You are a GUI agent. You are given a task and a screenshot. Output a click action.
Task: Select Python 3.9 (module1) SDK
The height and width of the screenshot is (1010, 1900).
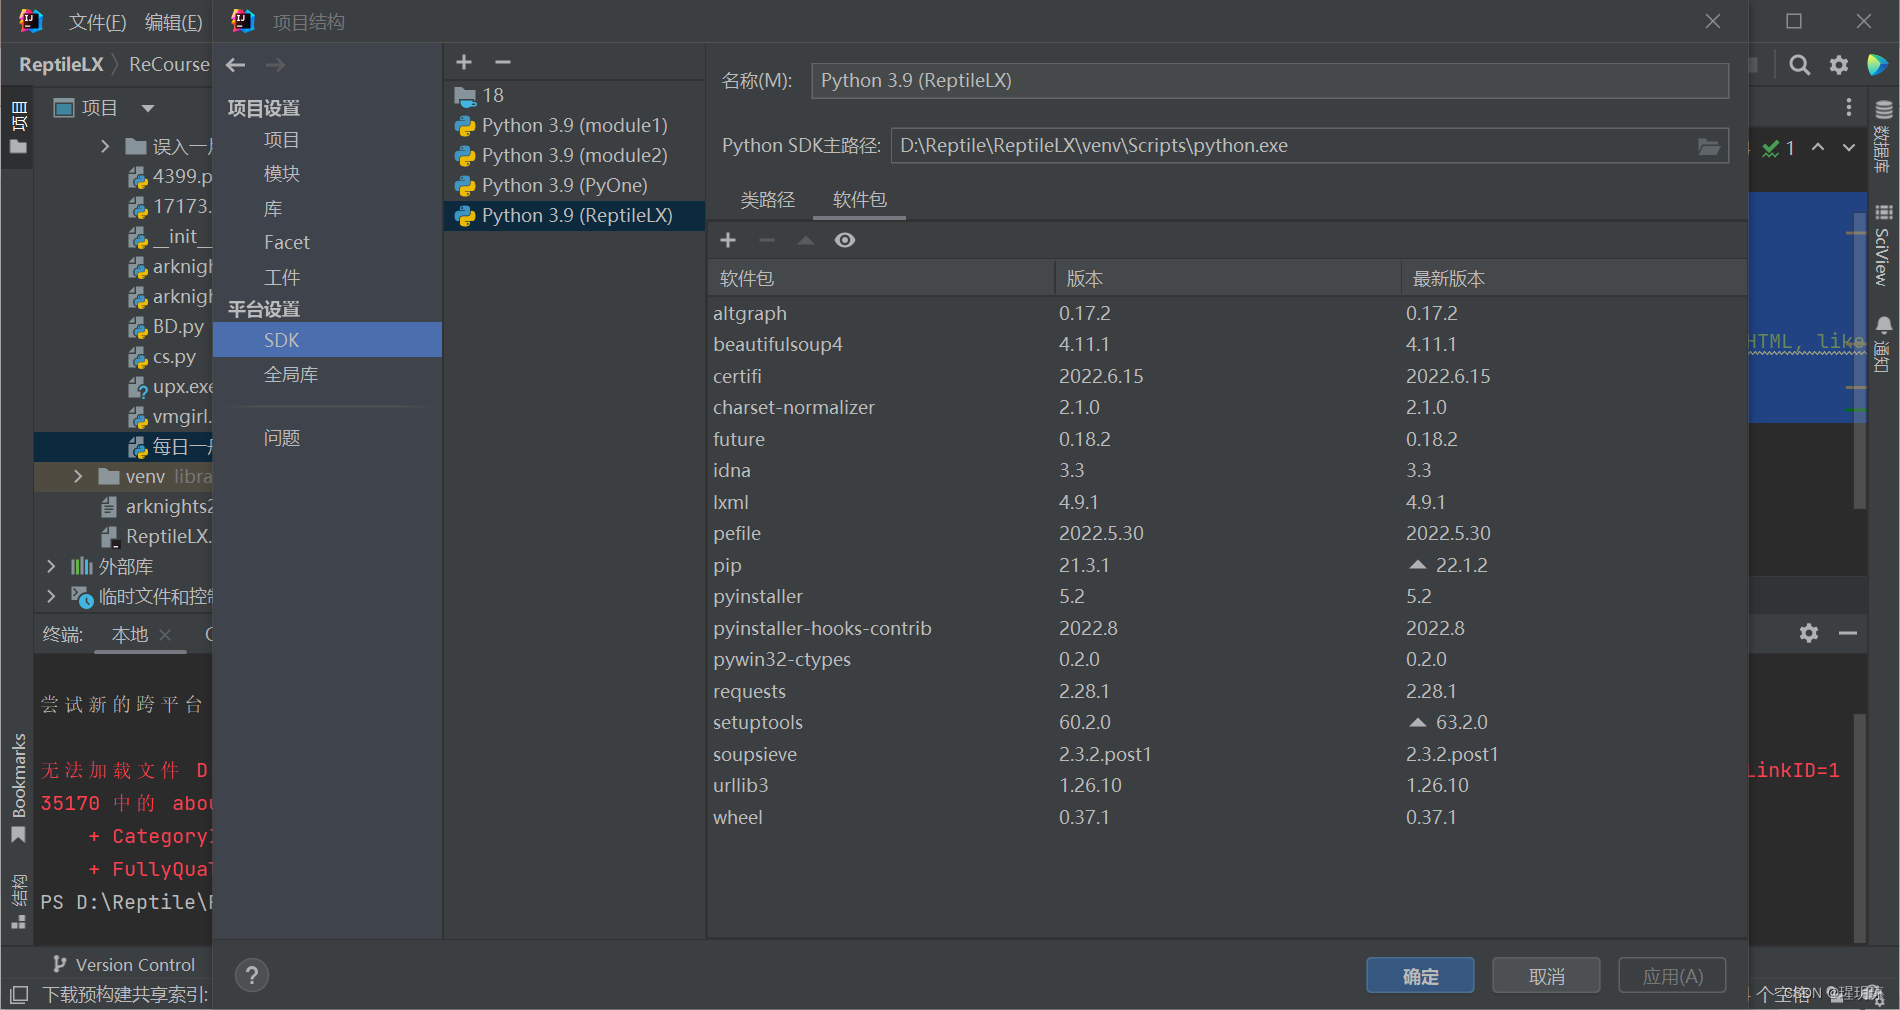coord(574,125)
